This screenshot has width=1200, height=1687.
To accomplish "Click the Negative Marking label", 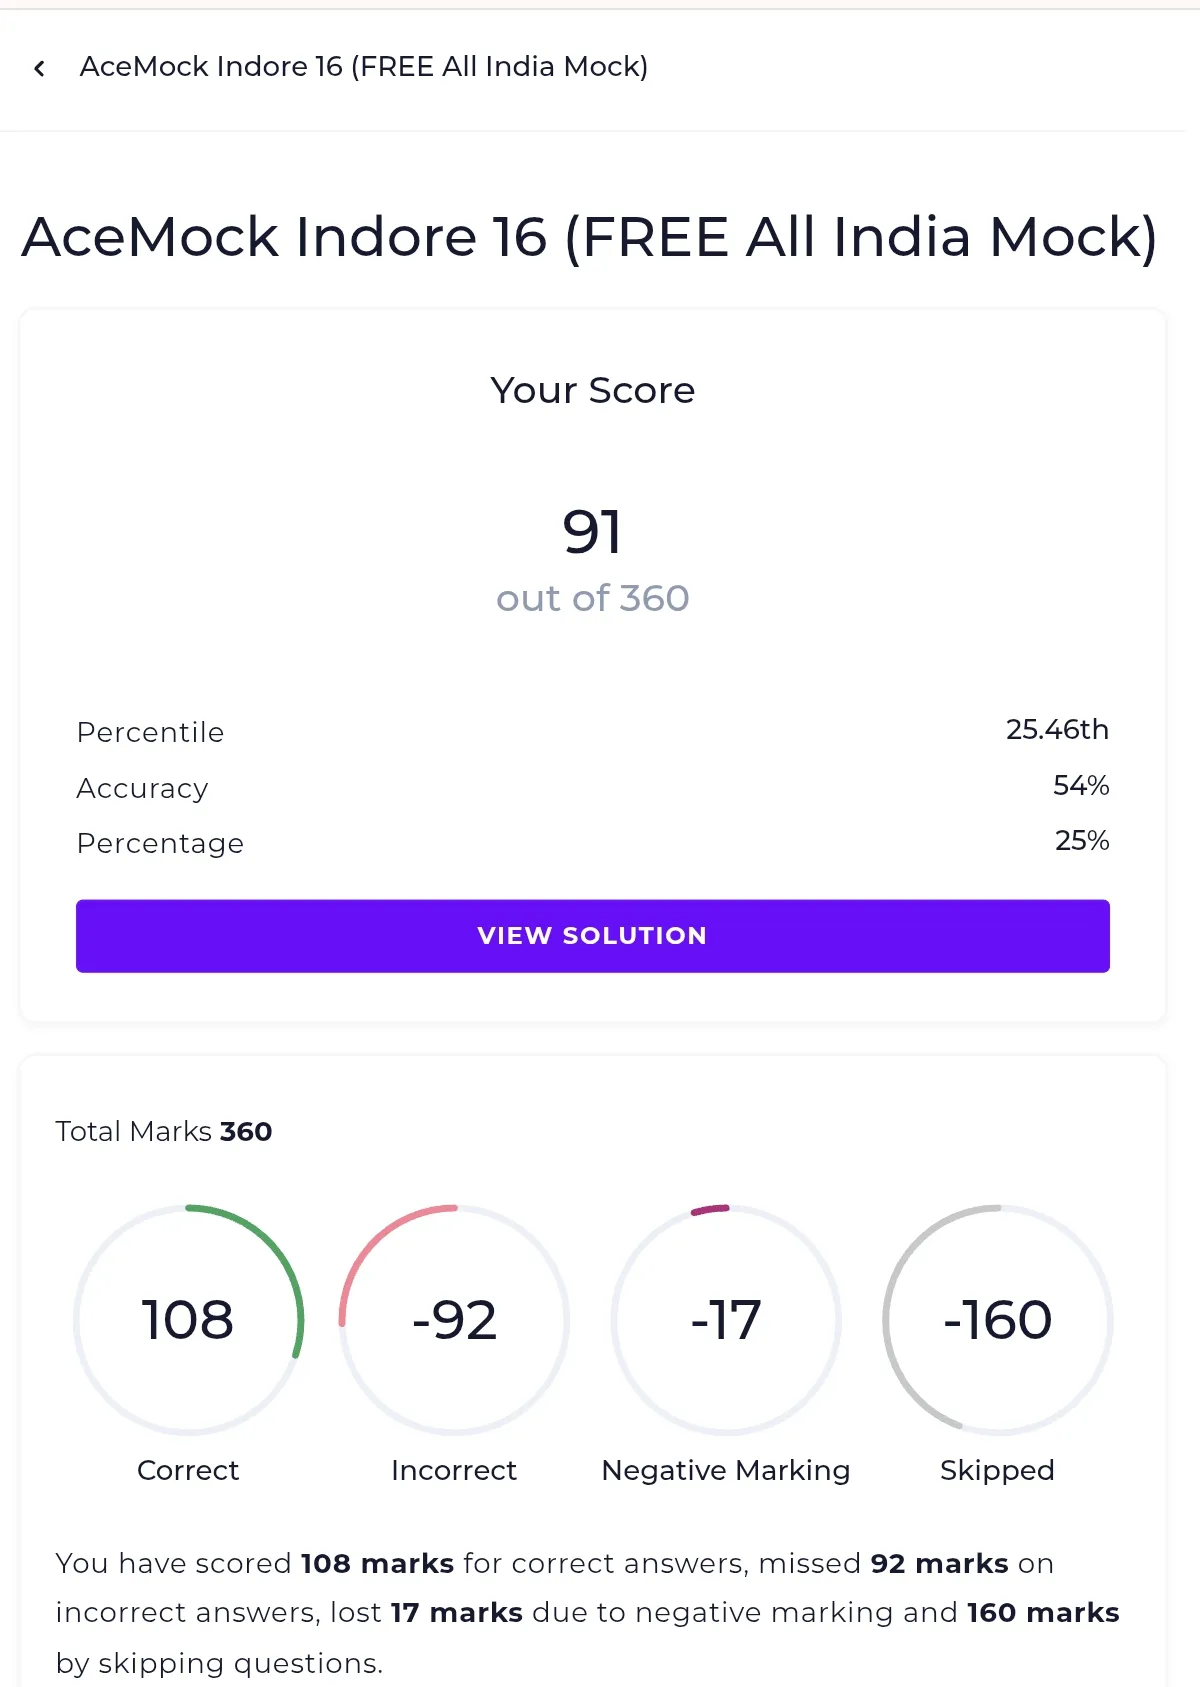I will [726, 1470].
